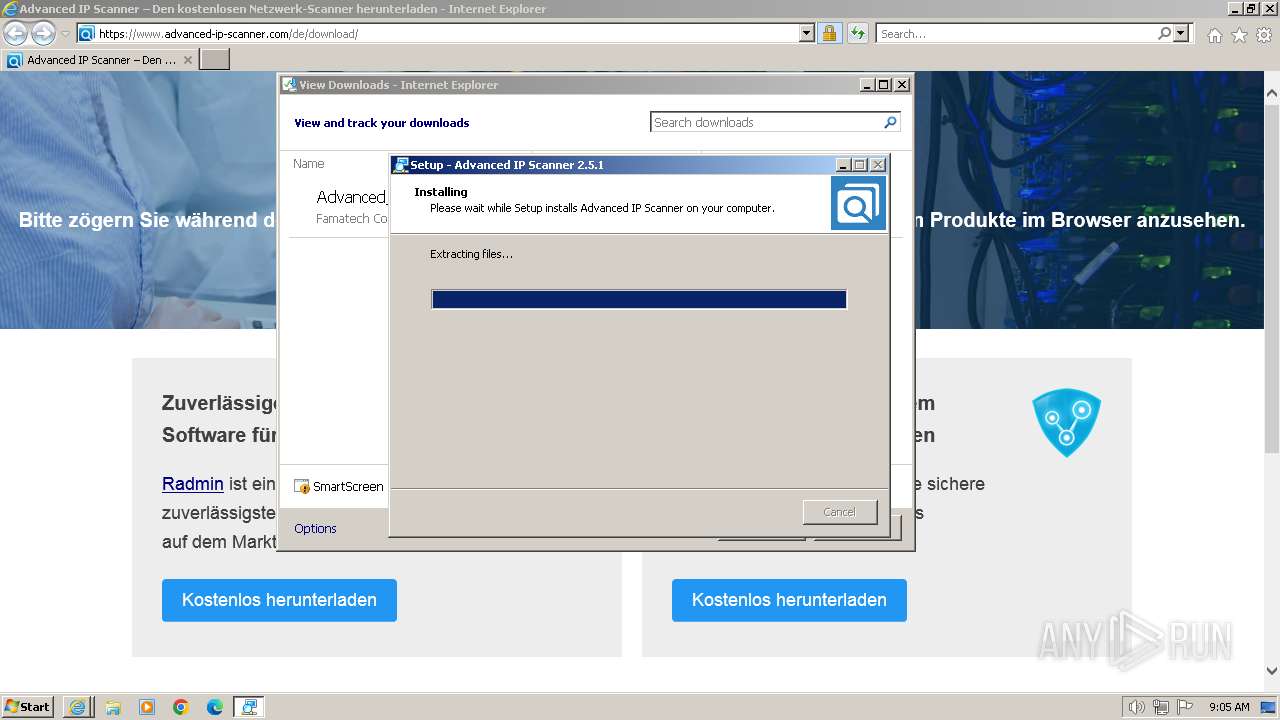Click the page scrollbar down arrow

click(1272, 672)
